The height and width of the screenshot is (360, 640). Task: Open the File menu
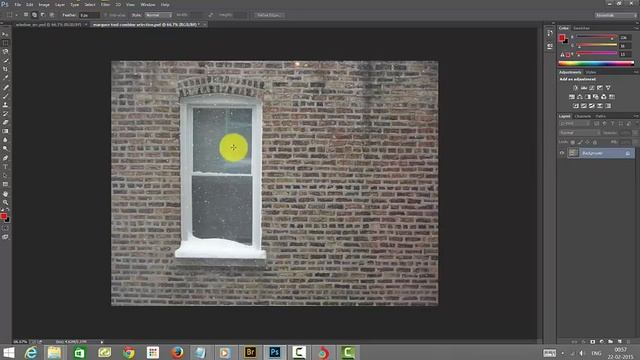tap(18, 4)
